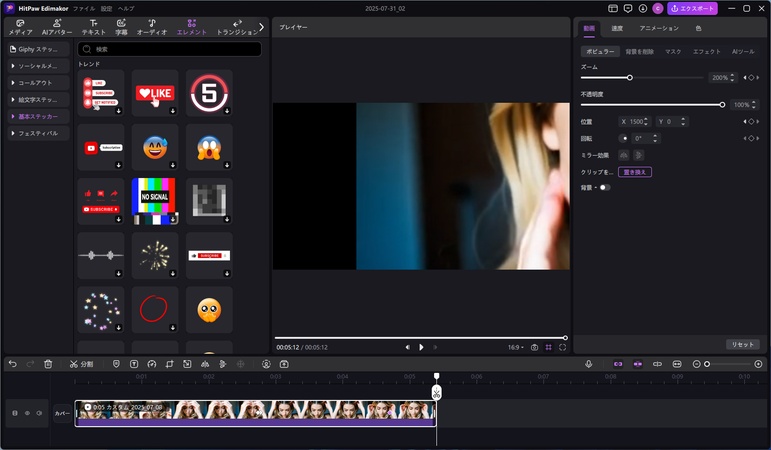Toggle the purple grid guides in the player
Image resolution: width=771 pixels, height=450 pixels.
click(548, 347)
